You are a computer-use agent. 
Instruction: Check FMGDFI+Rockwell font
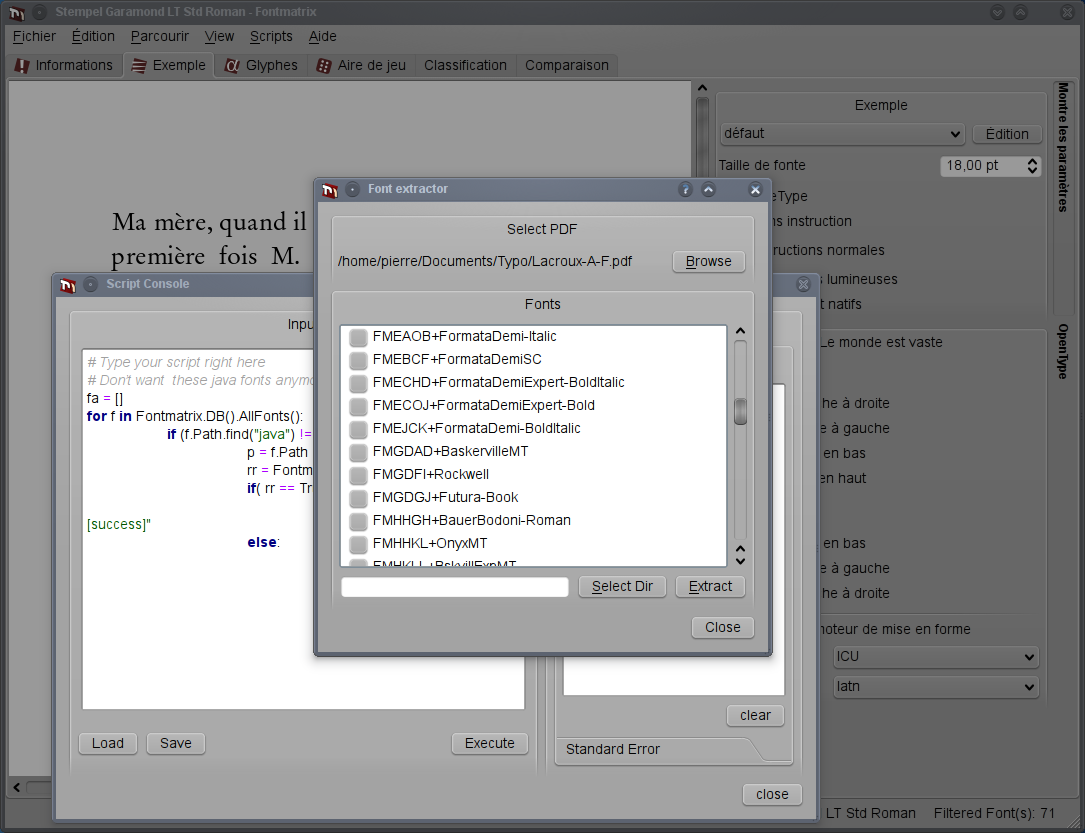pyautogui.click(x=358, y=475)
